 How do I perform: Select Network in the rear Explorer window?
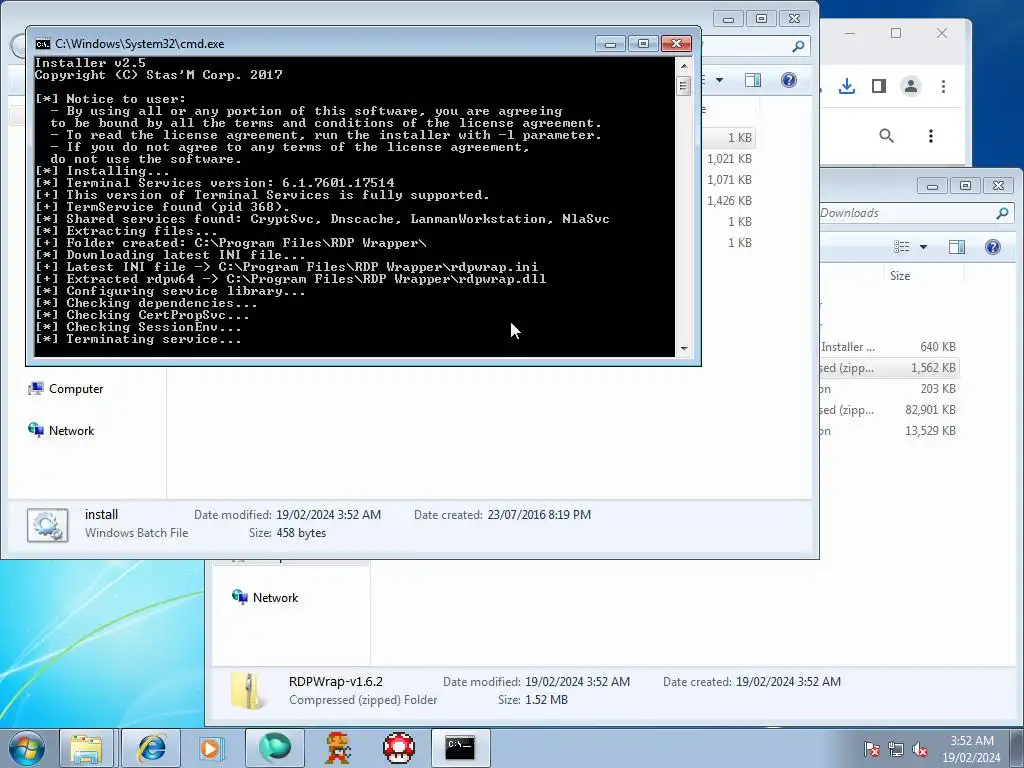(x=265, y=598)
